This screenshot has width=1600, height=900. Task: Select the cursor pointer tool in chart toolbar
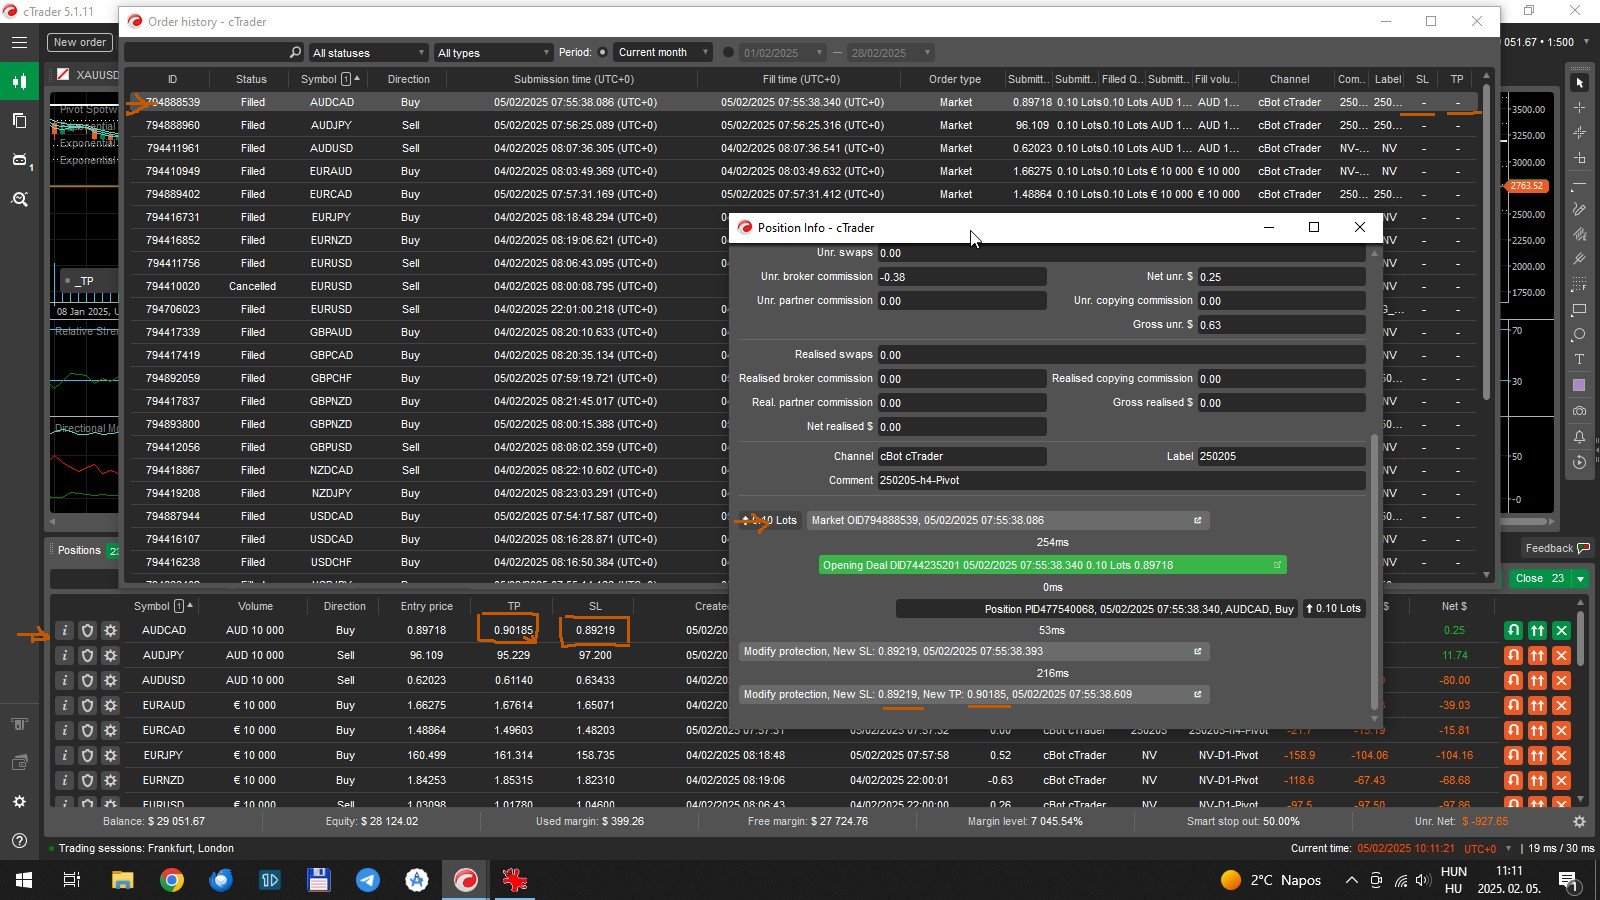1579,82
